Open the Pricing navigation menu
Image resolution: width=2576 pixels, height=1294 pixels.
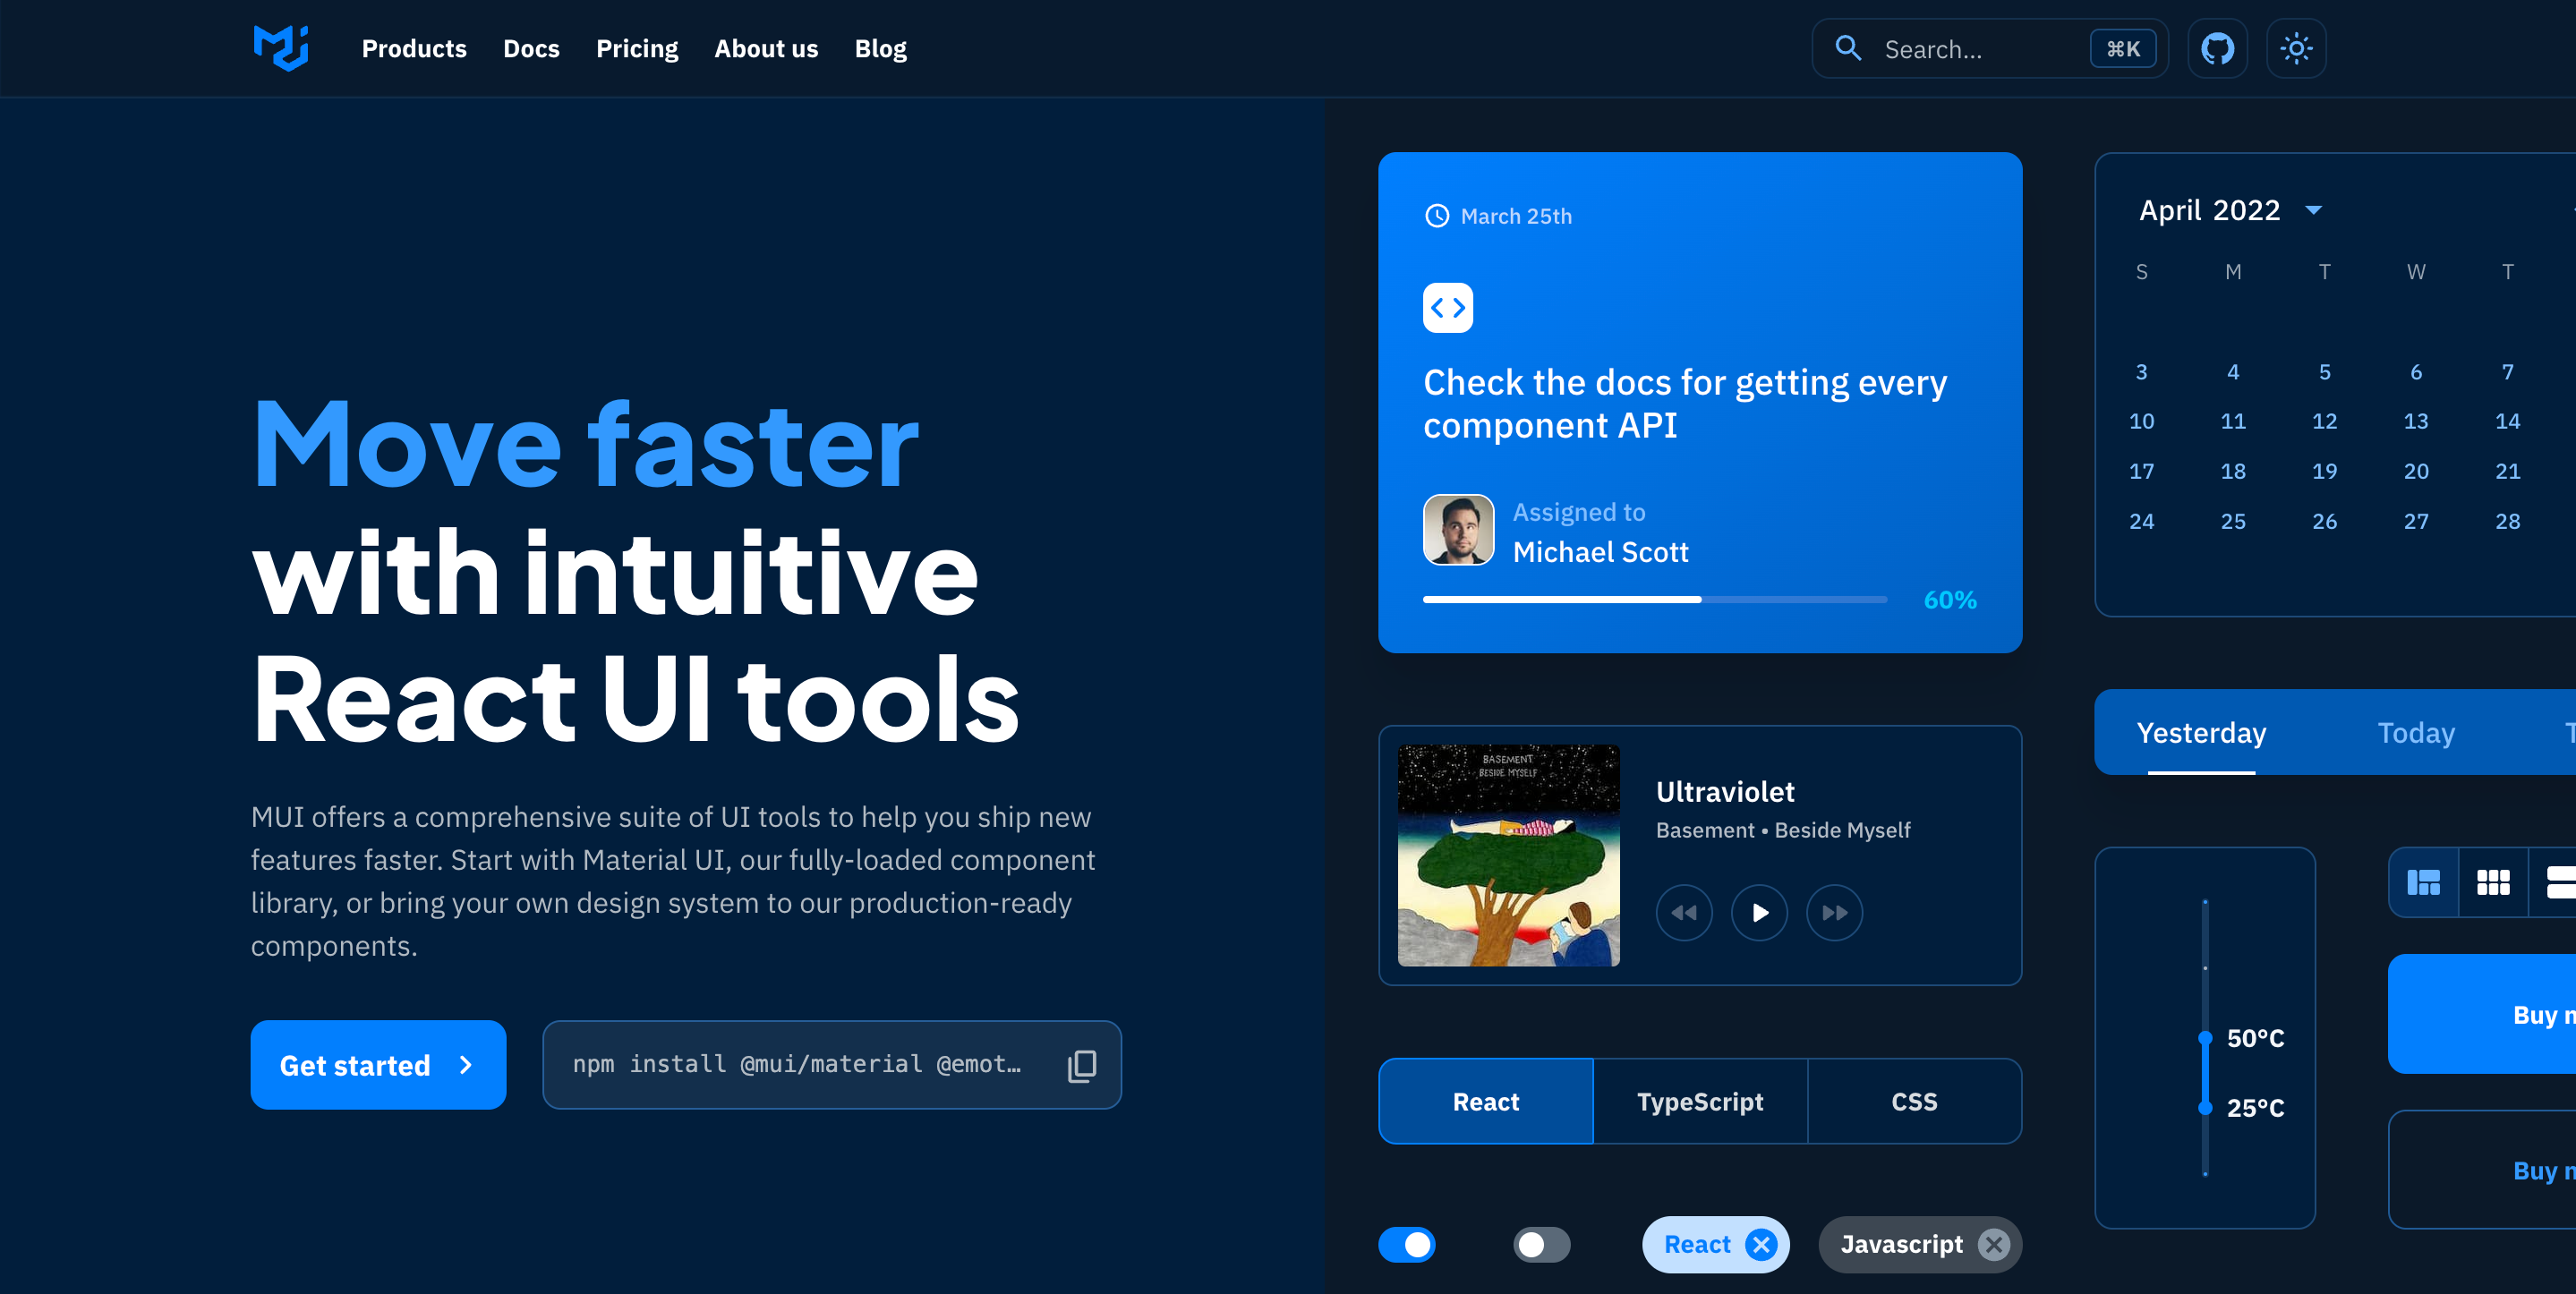click(x=637, y=47)
